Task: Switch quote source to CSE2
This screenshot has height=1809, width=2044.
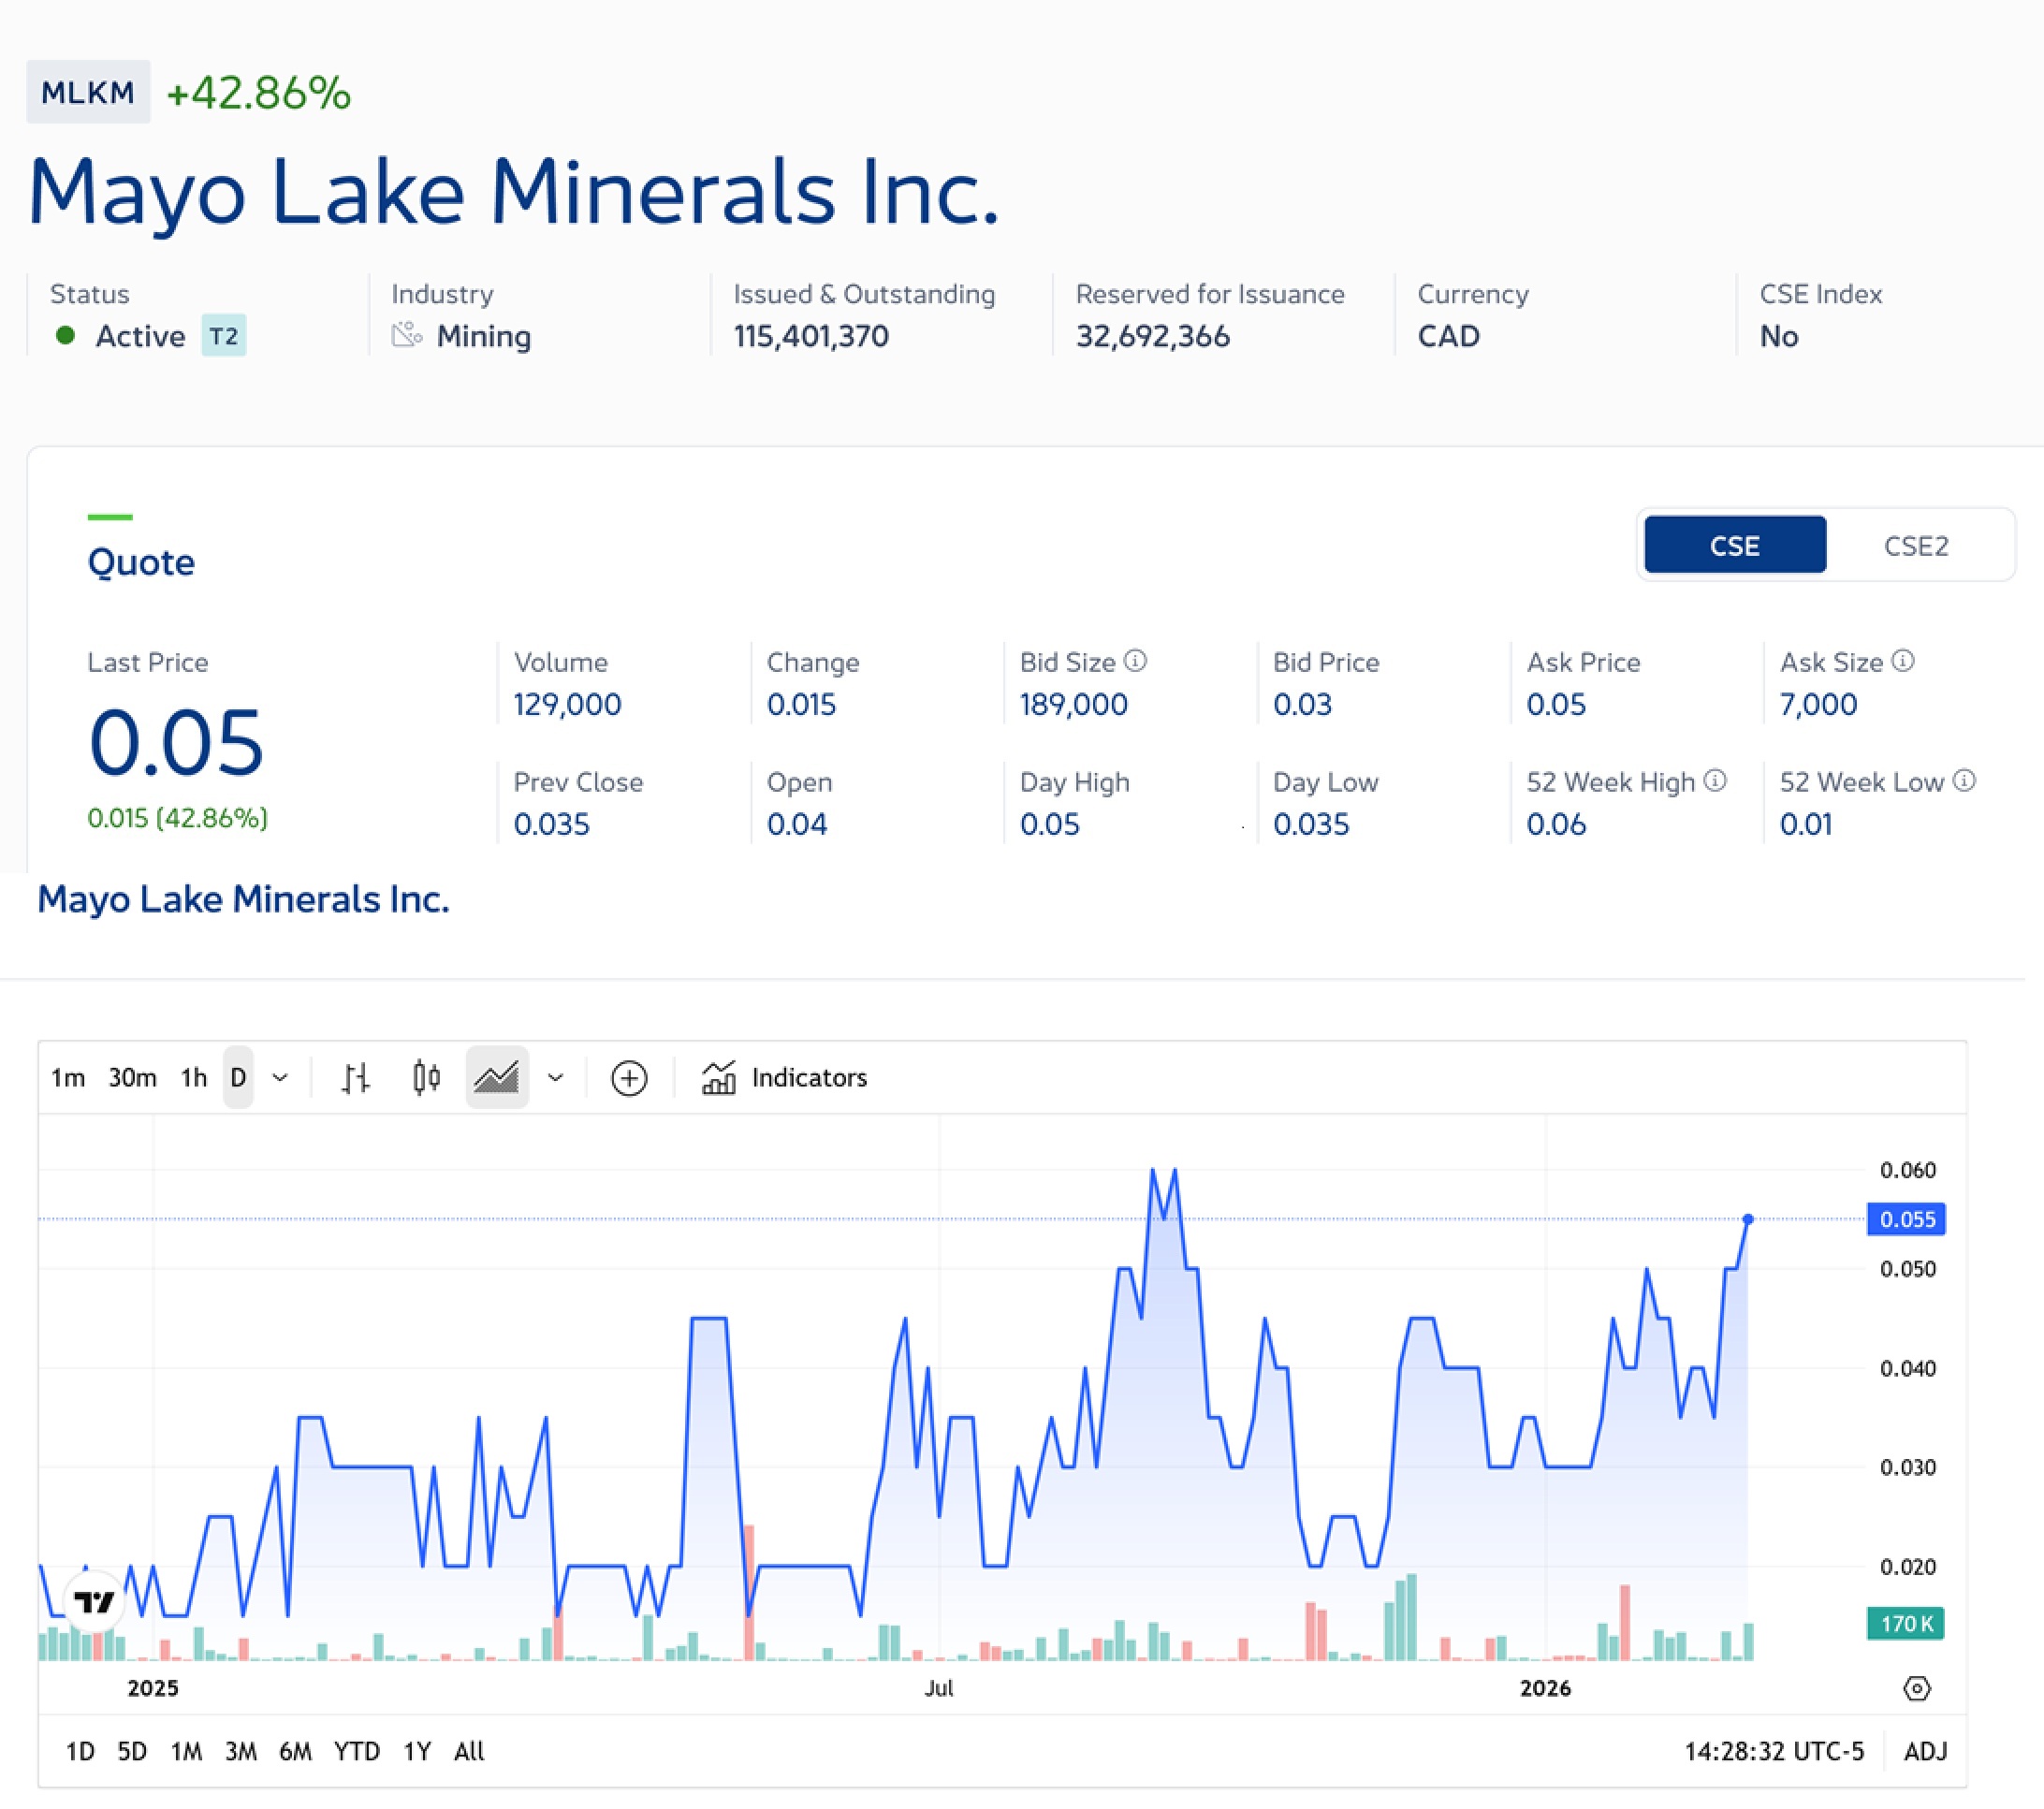Action: 1916,546
